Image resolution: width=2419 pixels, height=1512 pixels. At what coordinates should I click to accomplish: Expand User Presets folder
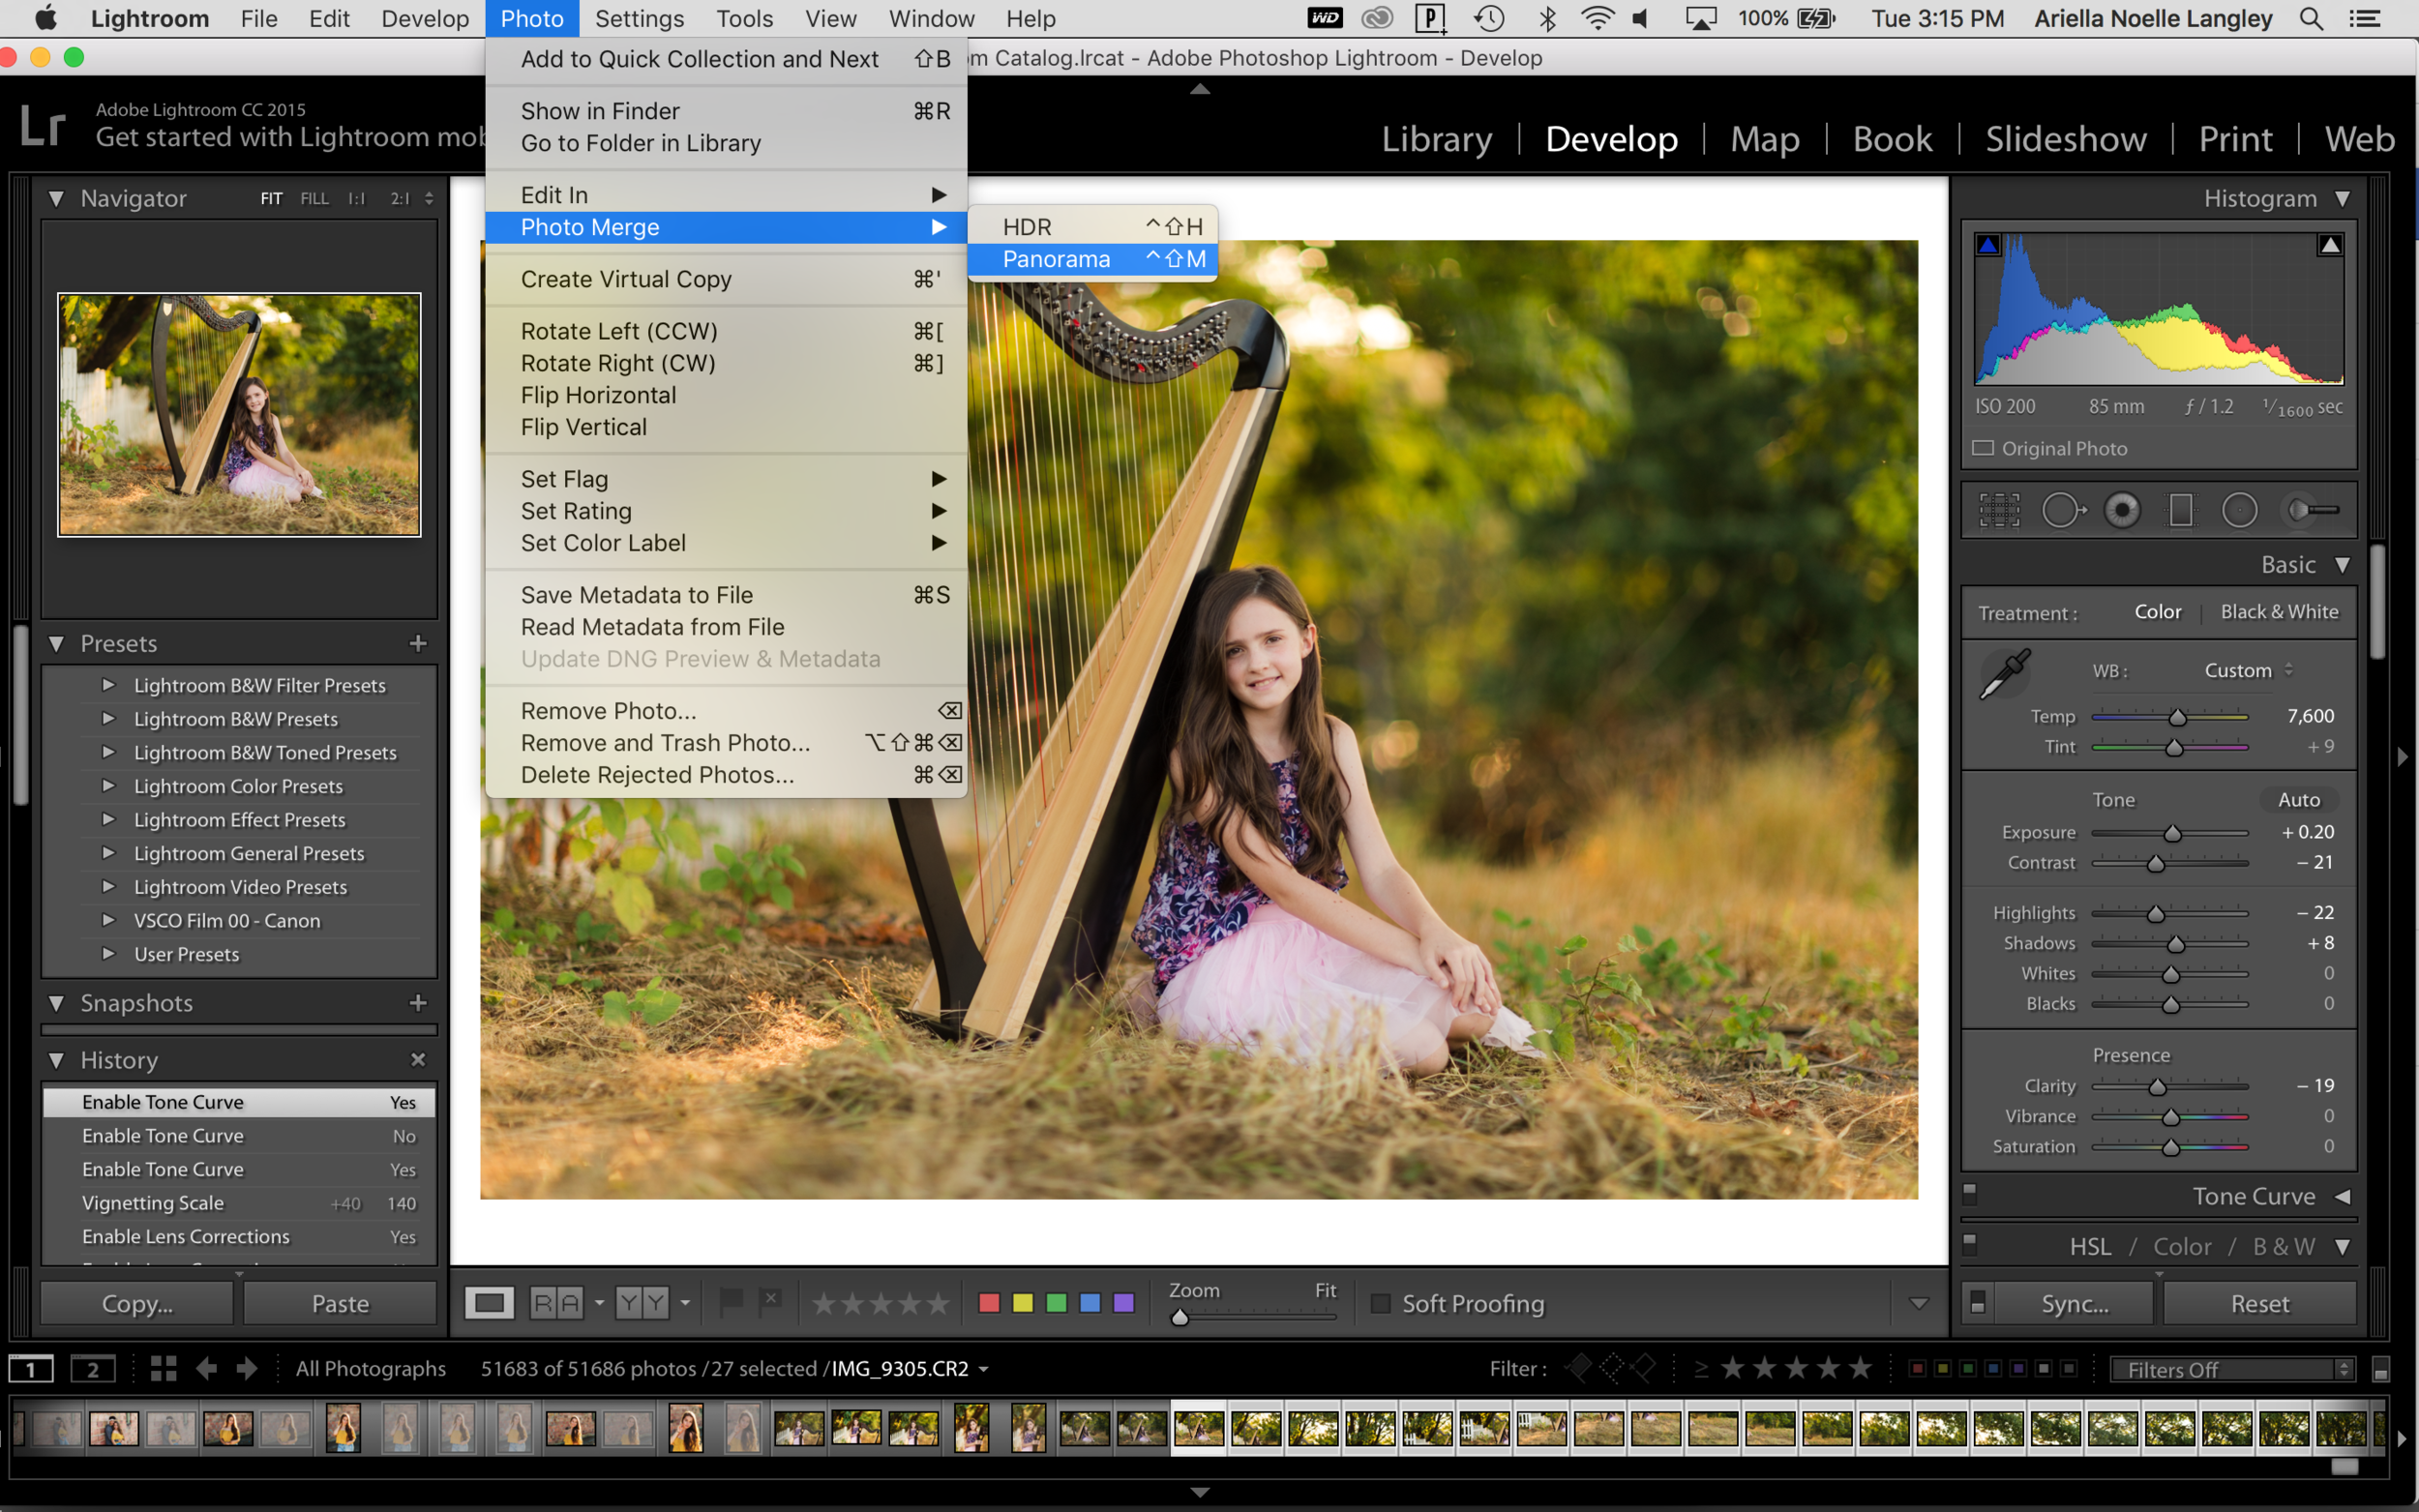click(x=108, y=954)
